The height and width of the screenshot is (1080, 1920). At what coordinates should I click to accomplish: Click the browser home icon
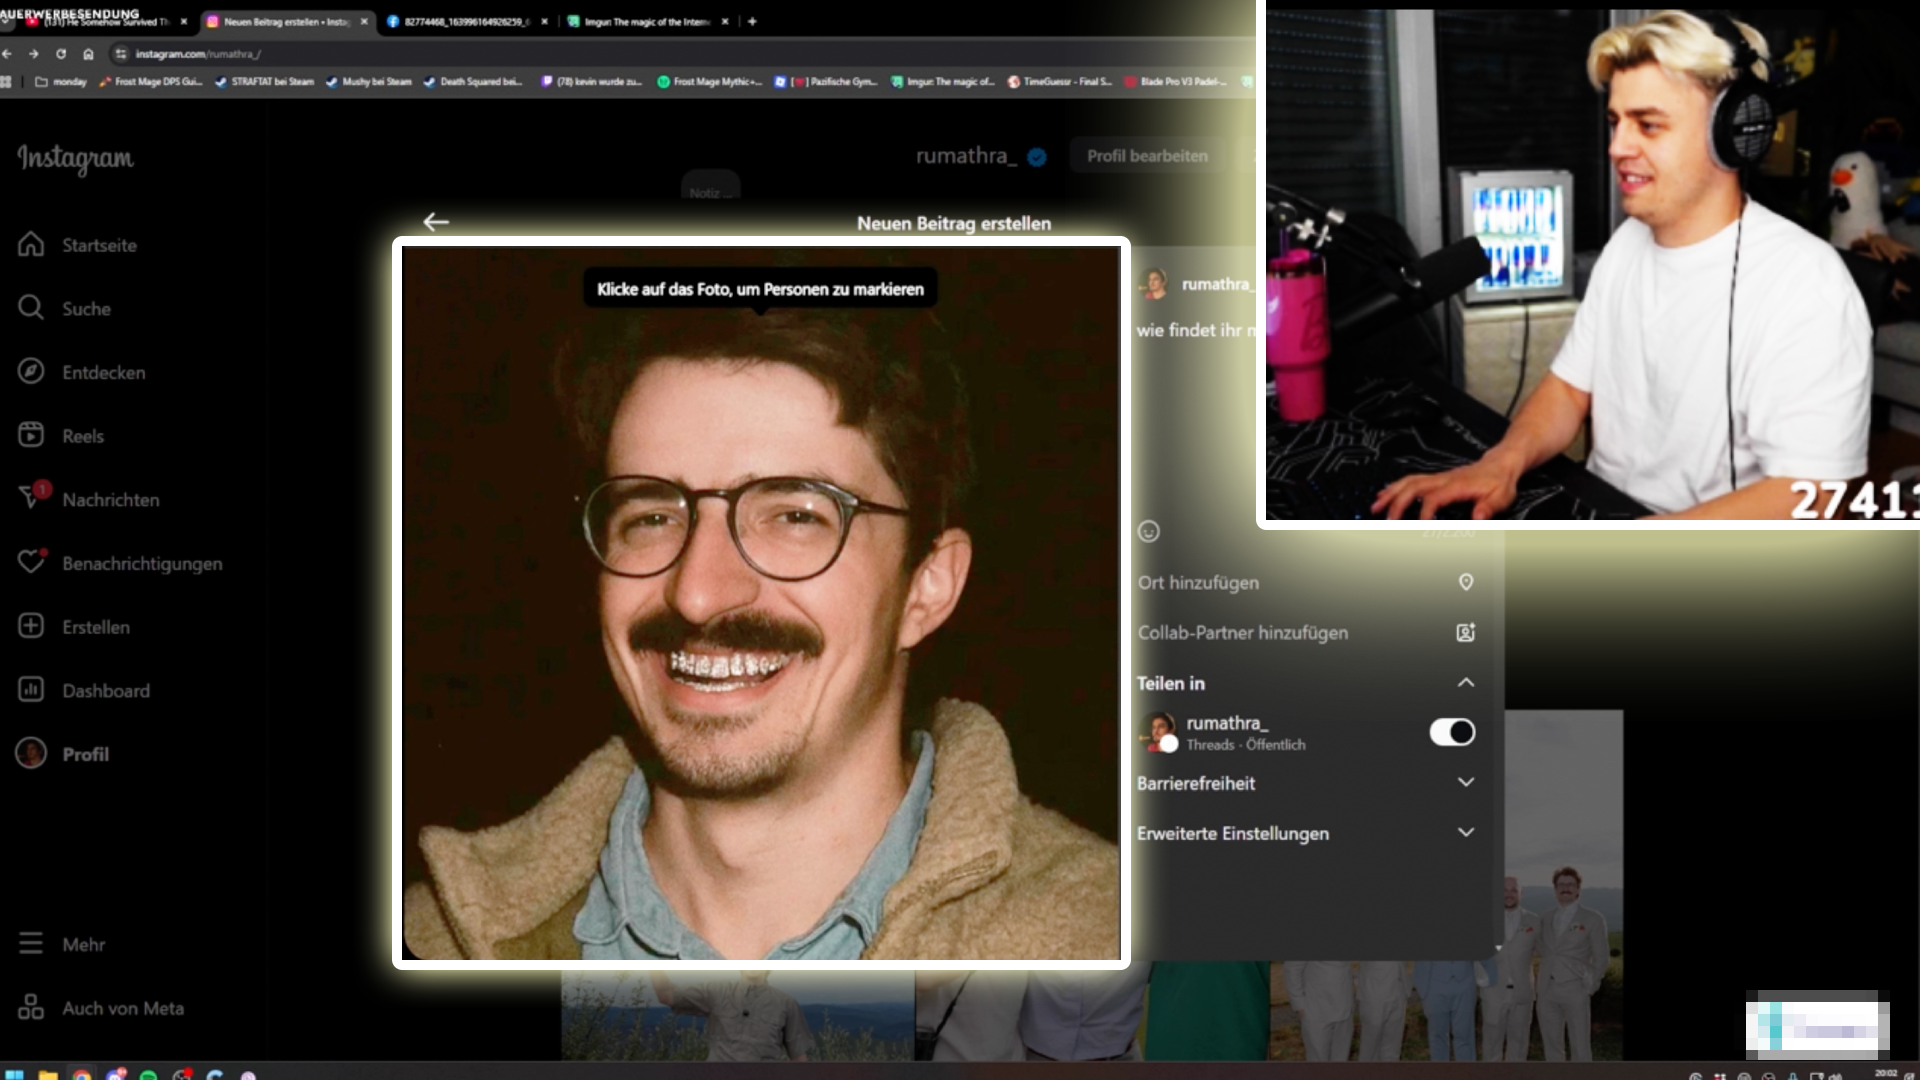click(x=88, y=54)
